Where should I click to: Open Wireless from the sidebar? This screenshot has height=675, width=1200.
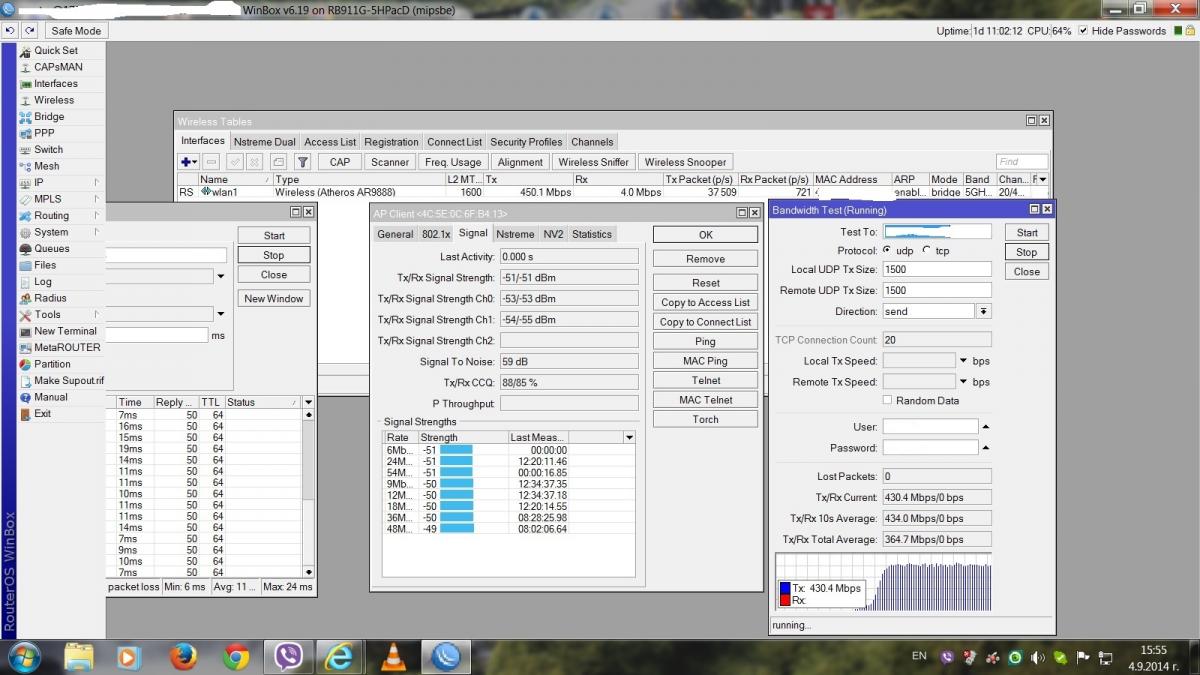(x=53, y=100)
